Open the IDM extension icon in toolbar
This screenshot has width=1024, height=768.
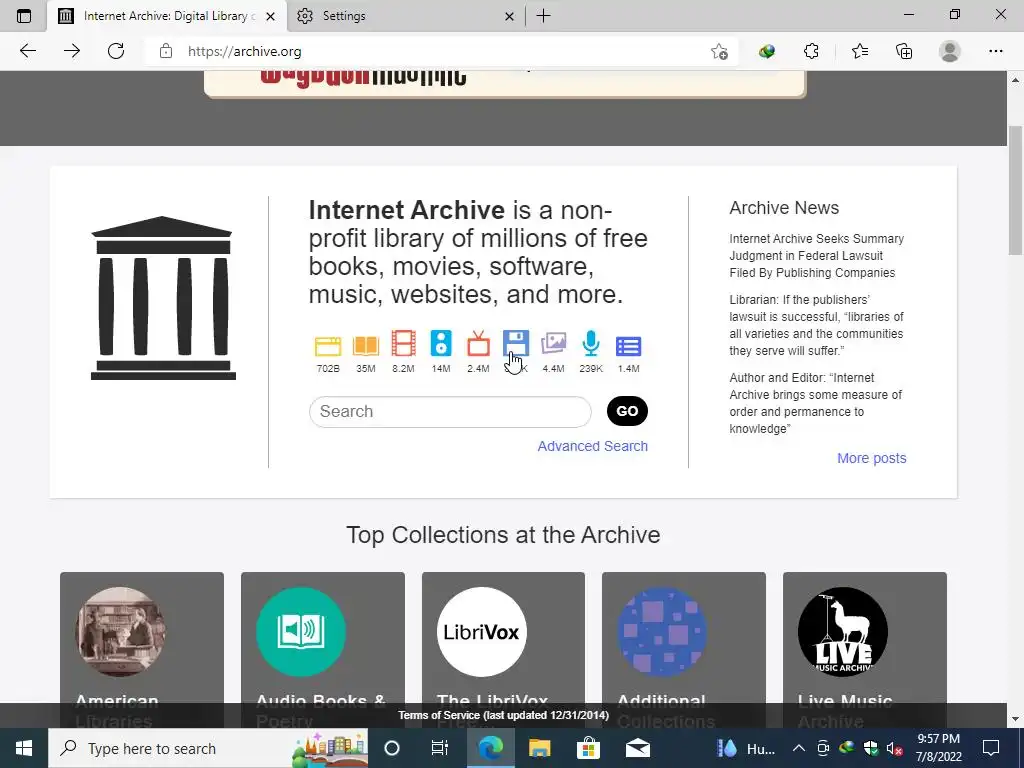[767, 51]
